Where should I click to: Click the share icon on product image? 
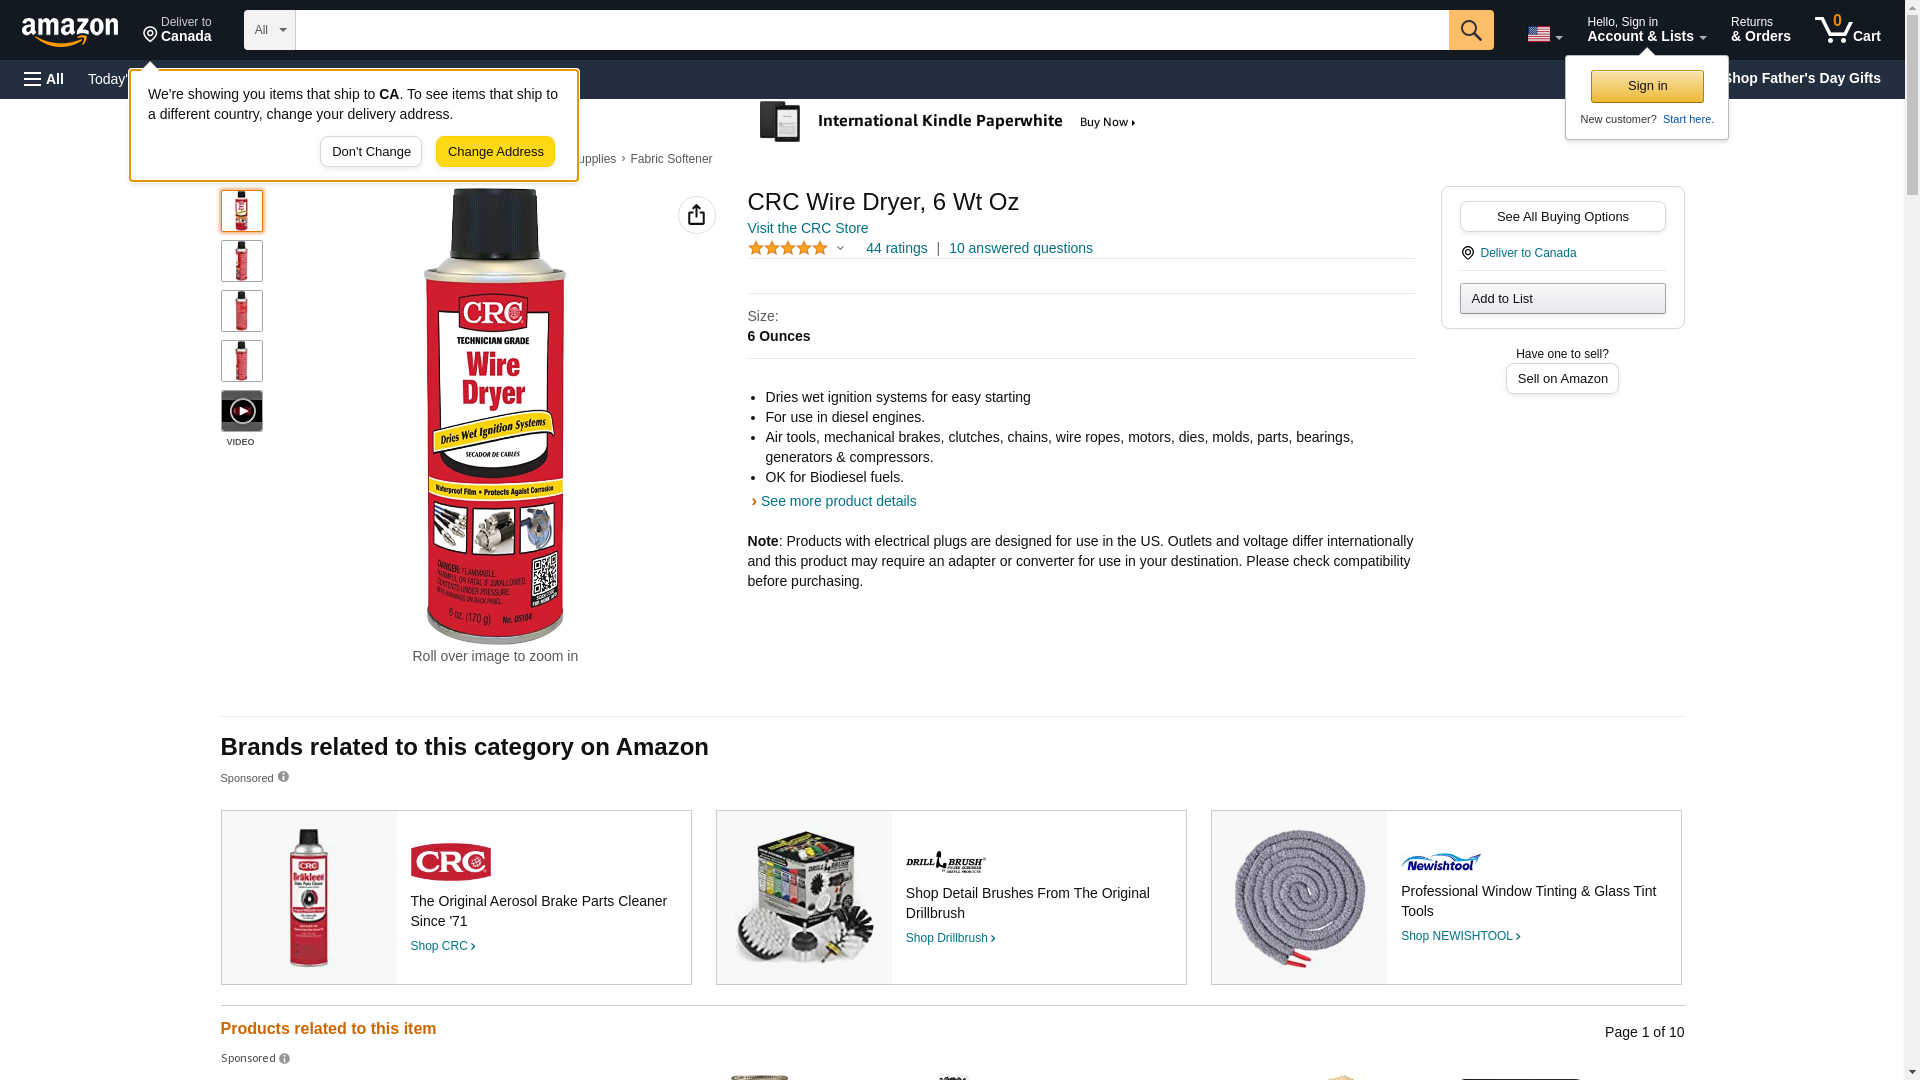(x=696, y=215)
